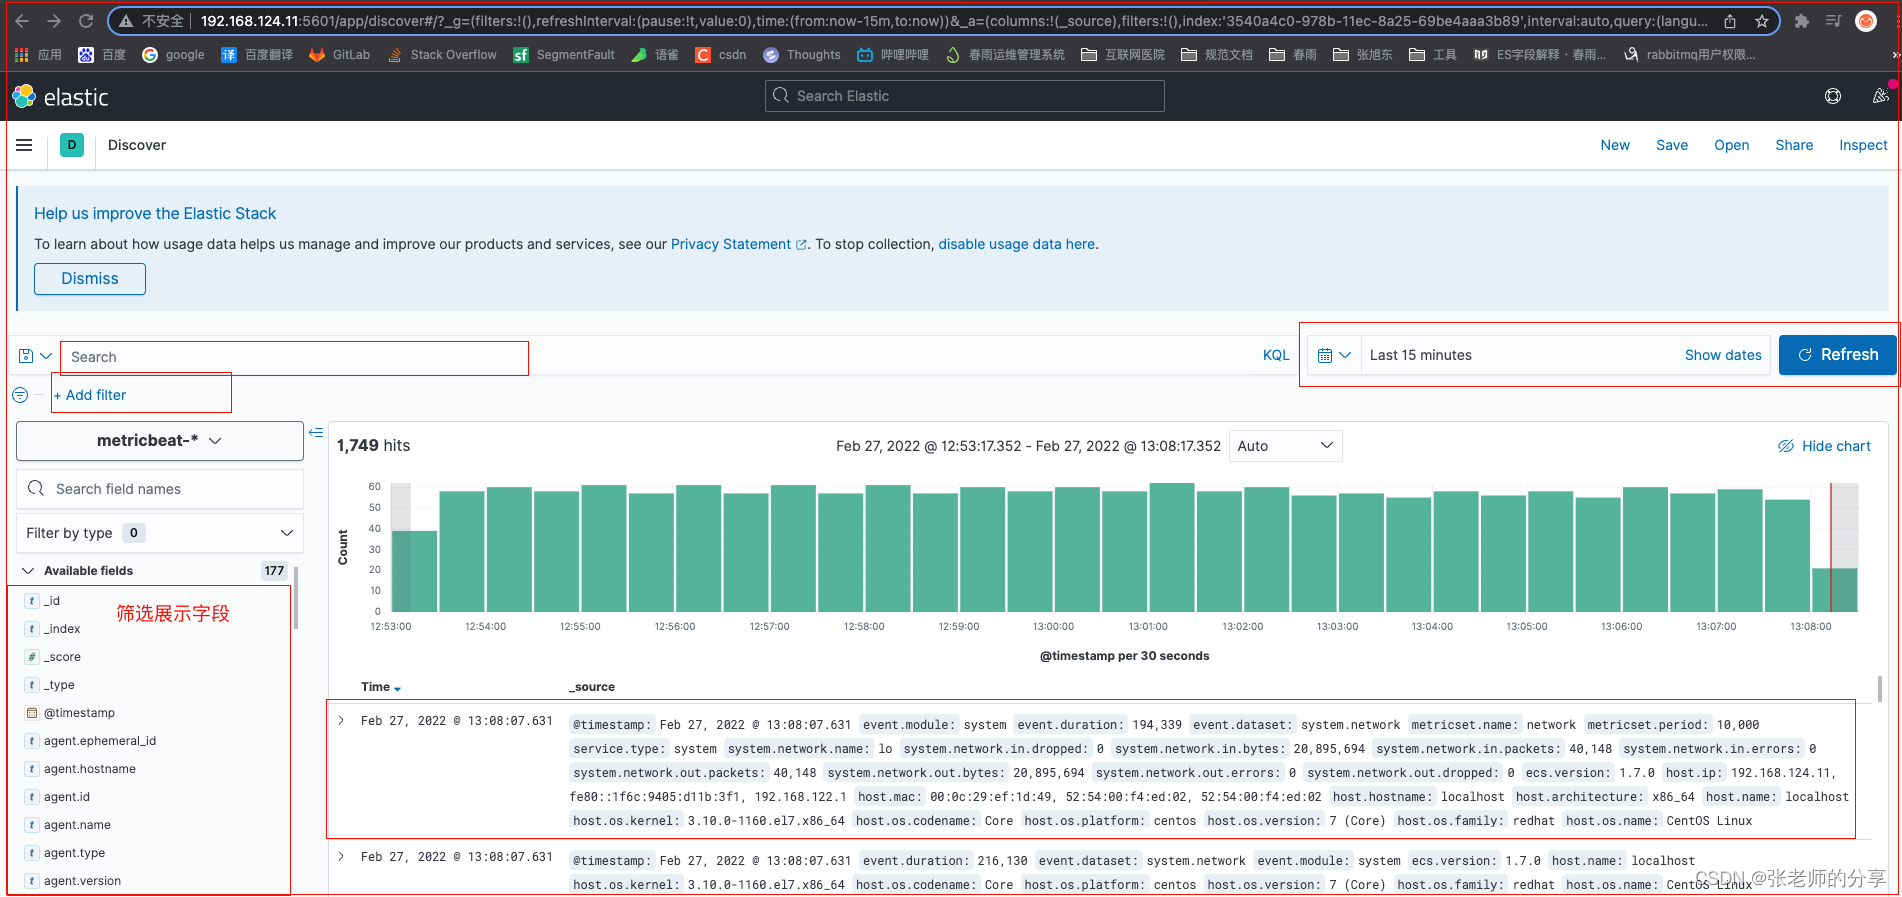Image resolution: width=1902 pixels, height=897 pixels.
Task: Click the Elastic logo
Action: pyautogui.click(x=60, y=97)
